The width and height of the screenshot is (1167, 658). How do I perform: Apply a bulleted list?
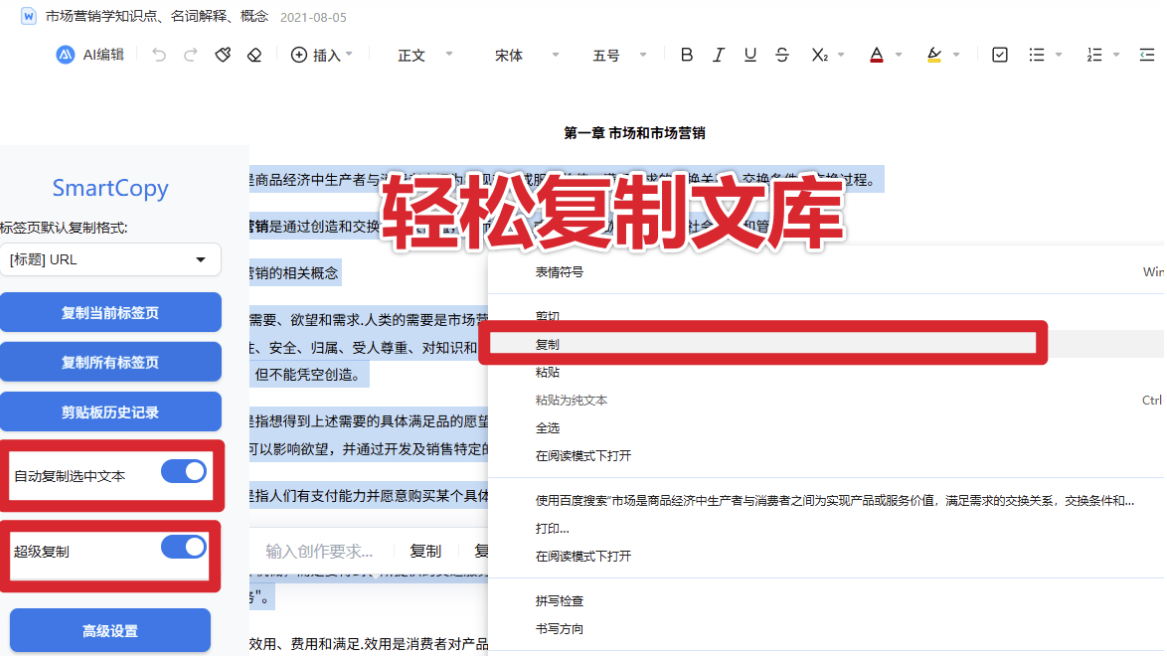click(1039, 54)
